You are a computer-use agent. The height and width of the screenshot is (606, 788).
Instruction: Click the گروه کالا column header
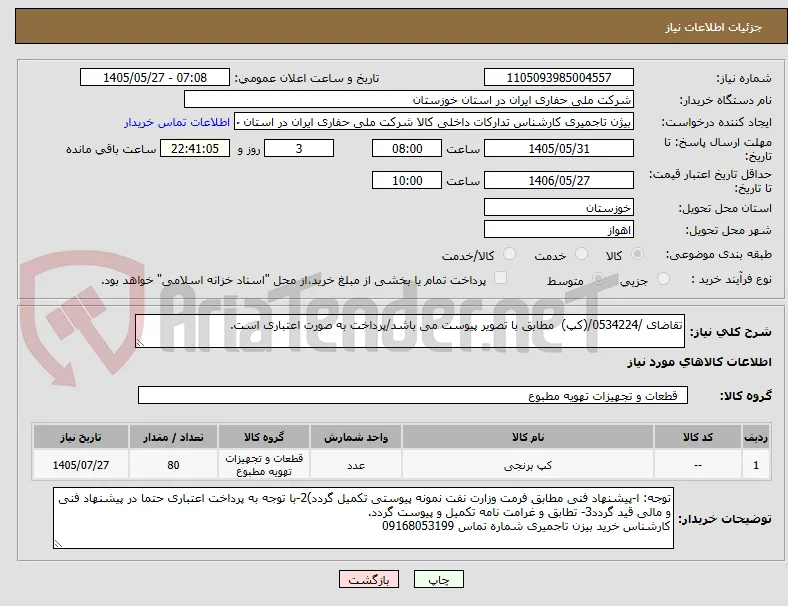tap(264, 437)
